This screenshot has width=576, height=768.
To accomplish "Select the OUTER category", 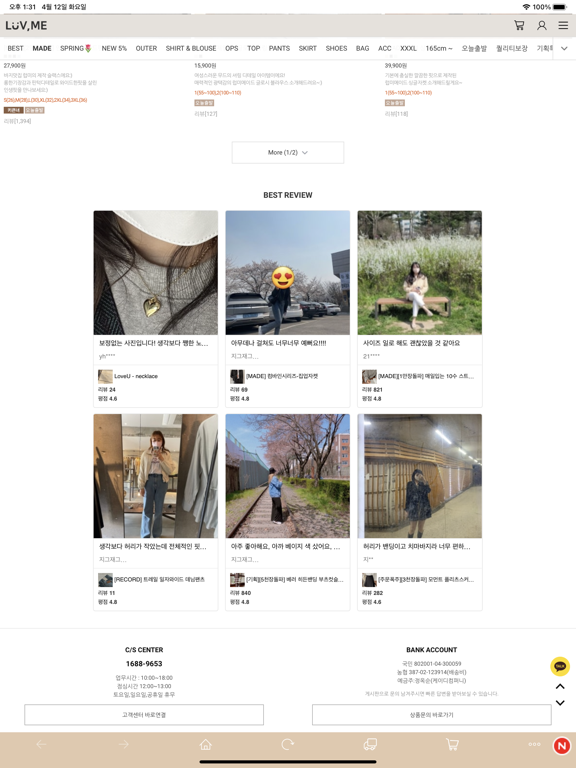I will 146,48.
